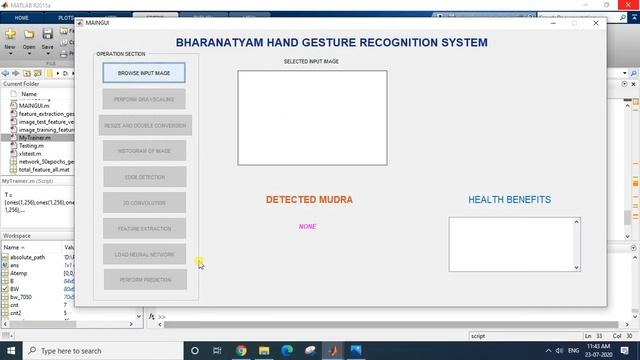Image resolution: width=640 pixels, height=360 pixels.
Task: Click the EDGE DETECTION button
Action: click(x=145, y=177)
